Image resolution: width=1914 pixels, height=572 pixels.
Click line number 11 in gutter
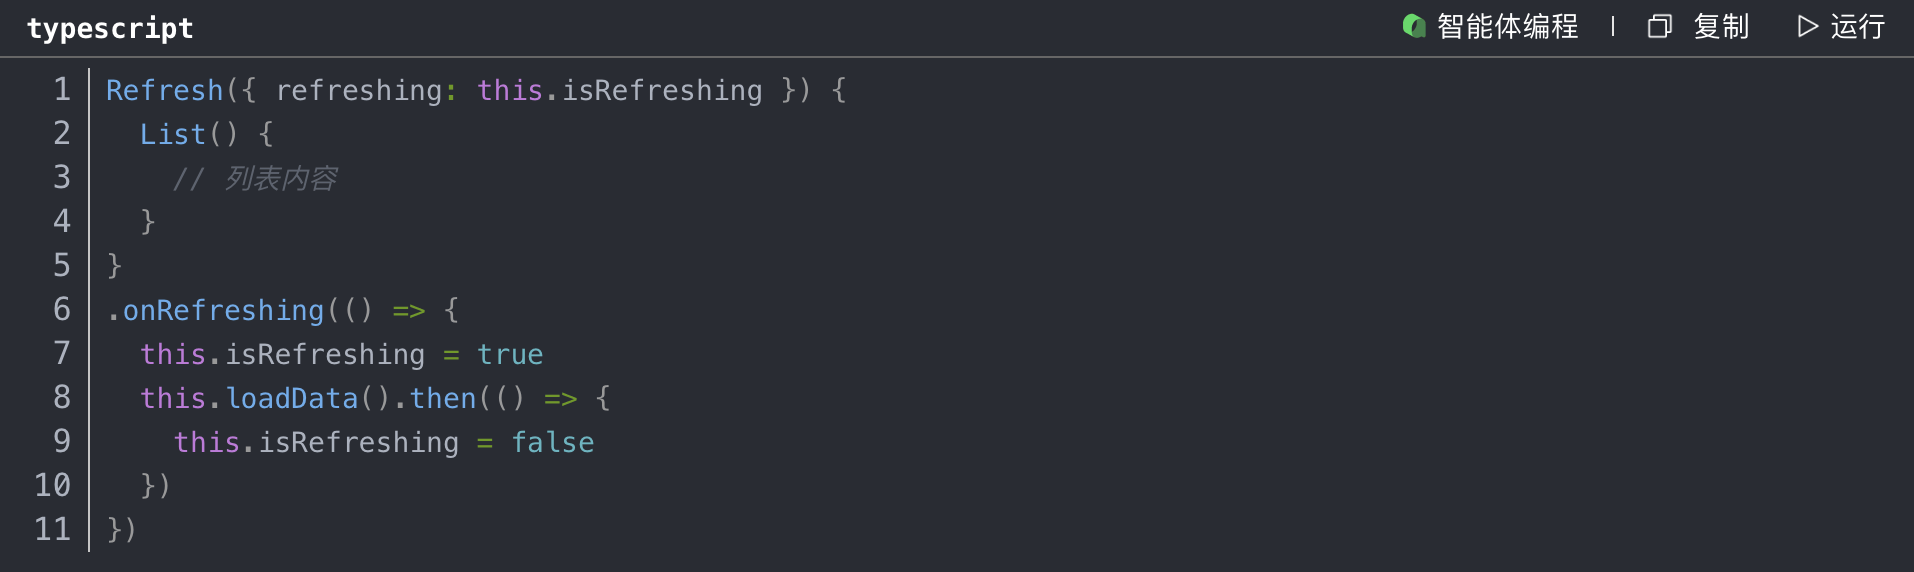[x=53, y=529]
